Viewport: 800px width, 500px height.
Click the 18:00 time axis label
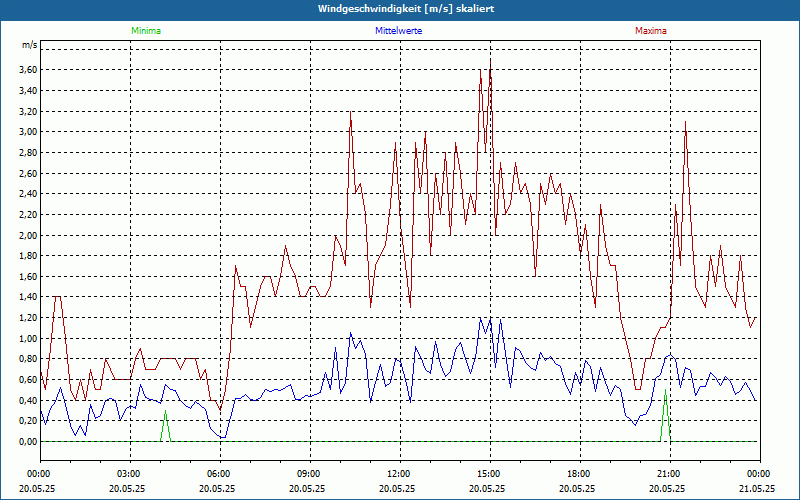click(580, 474)
